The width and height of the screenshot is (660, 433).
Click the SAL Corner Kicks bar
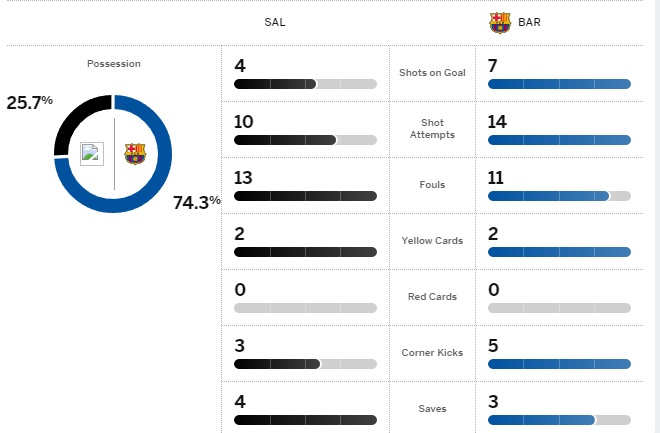click(x=305, y=364)
